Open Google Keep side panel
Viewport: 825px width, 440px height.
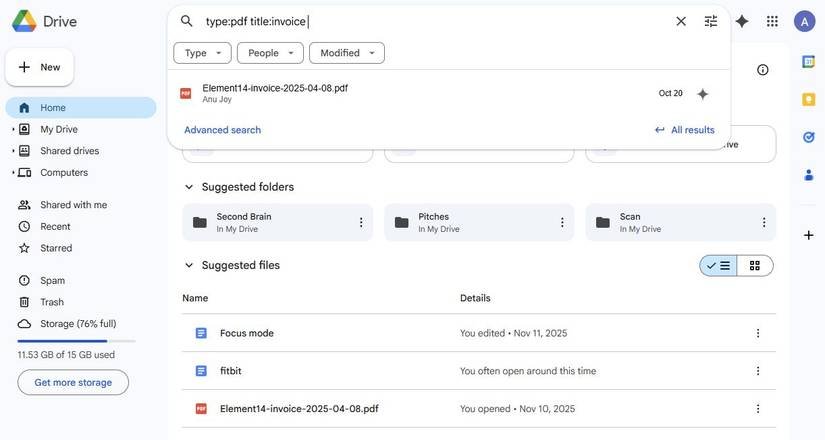pos(808,99)
